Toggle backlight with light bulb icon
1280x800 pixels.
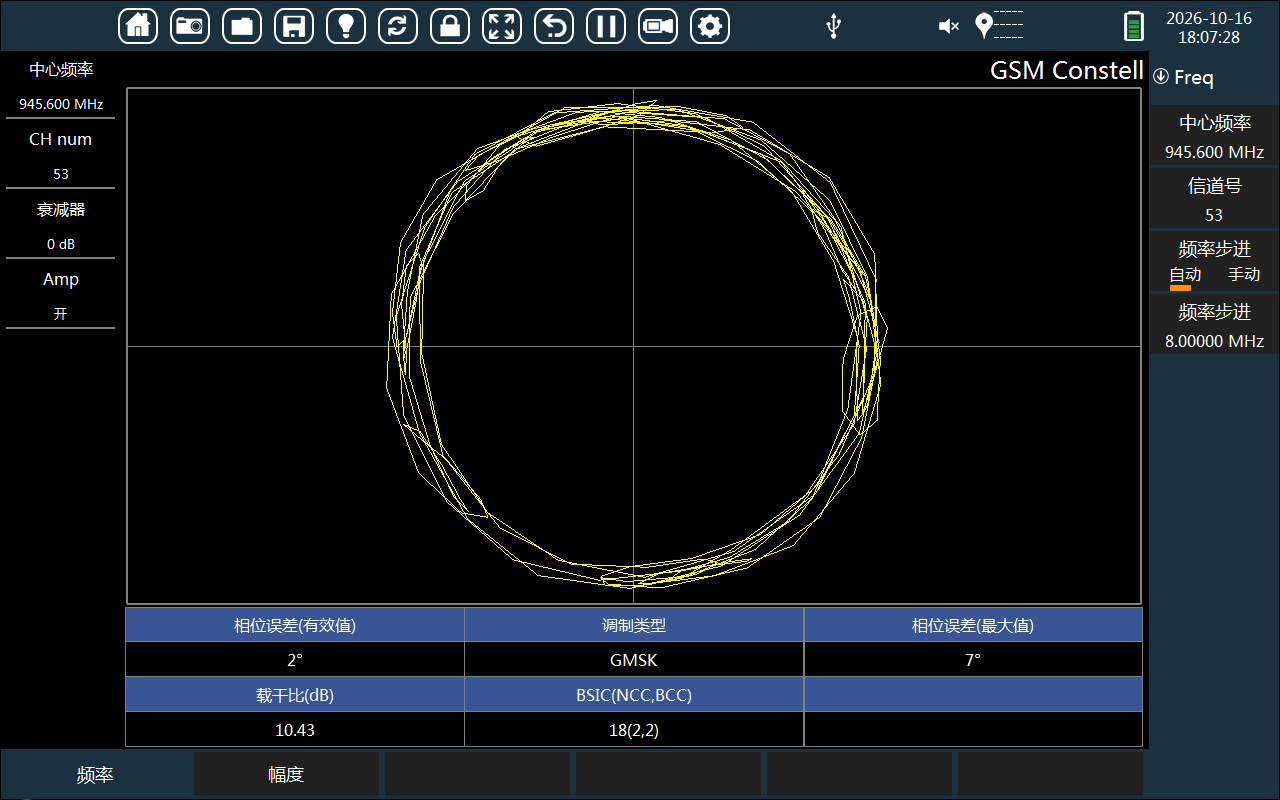tap(346, 26)
